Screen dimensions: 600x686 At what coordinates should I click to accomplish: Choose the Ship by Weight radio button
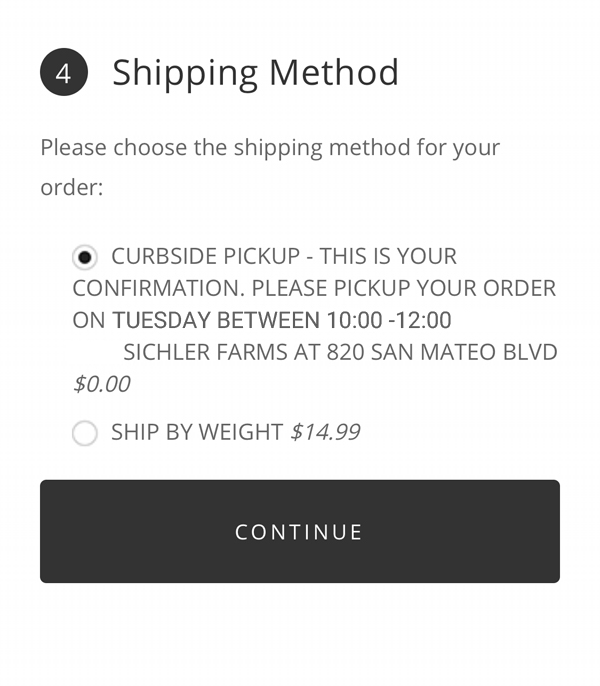[x=86, y=433]
